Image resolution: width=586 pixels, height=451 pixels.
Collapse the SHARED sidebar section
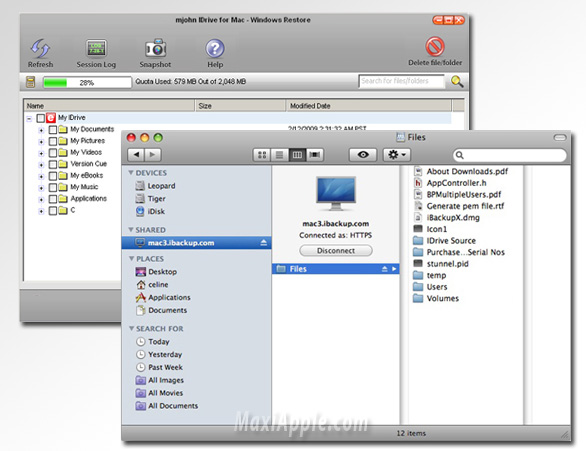[131, 229]
